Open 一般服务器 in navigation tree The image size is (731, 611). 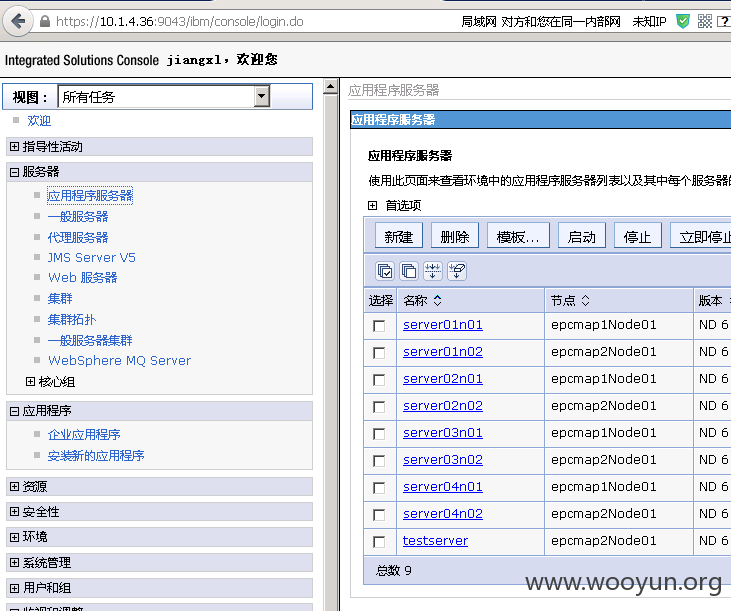coord(78,217)
